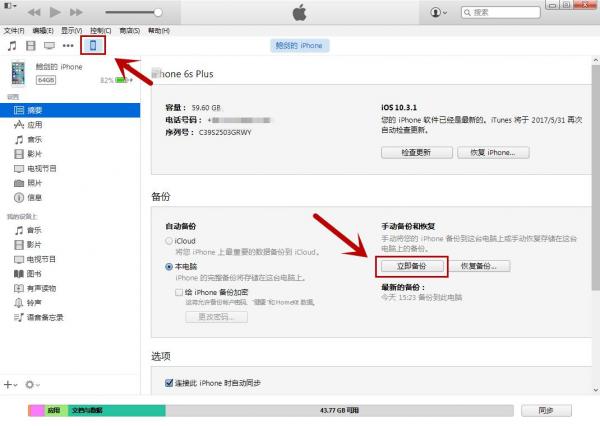Enable the encrypt iPhone backup checkbox
This screenshot has width=600, height=426.
[178, 292]
